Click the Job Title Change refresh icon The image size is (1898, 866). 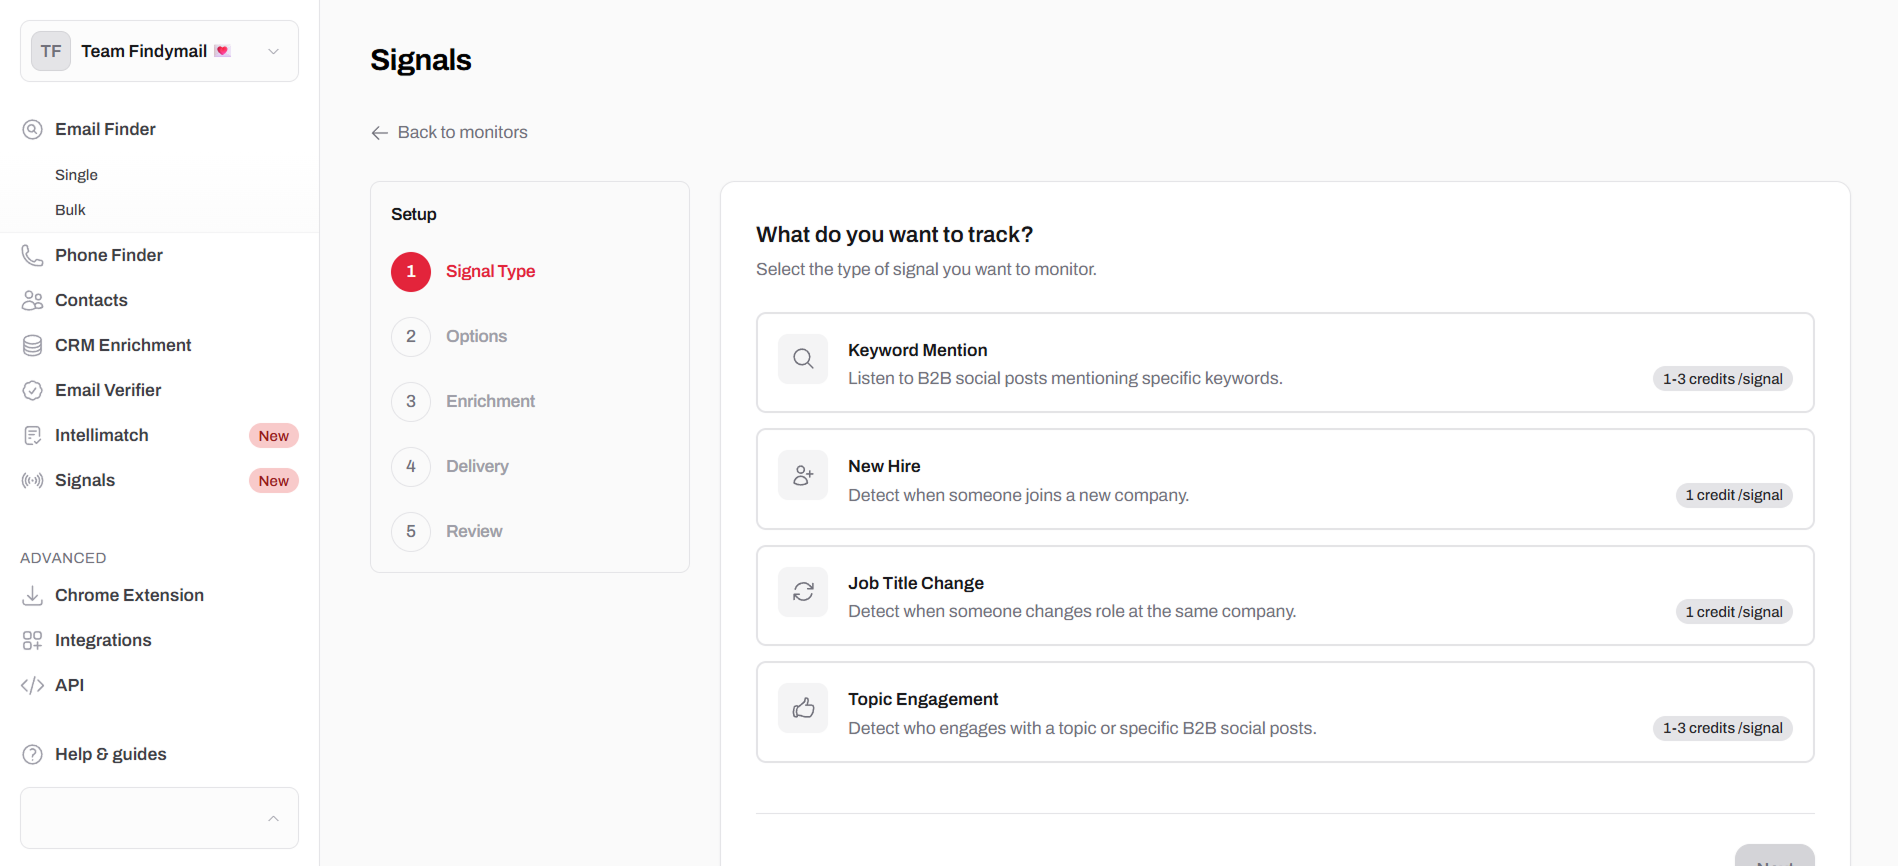point(803,592)
